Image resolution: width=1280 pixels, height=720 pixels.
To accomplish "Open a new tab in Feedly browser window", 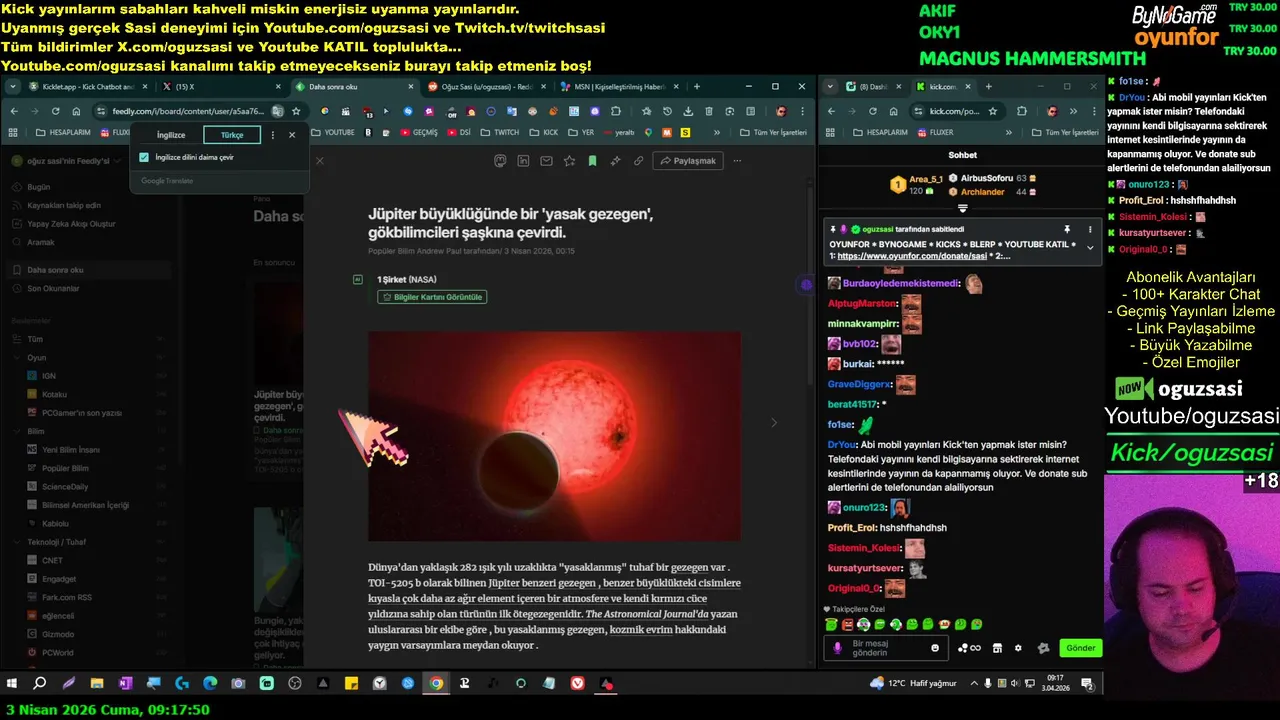I will 697,87.
